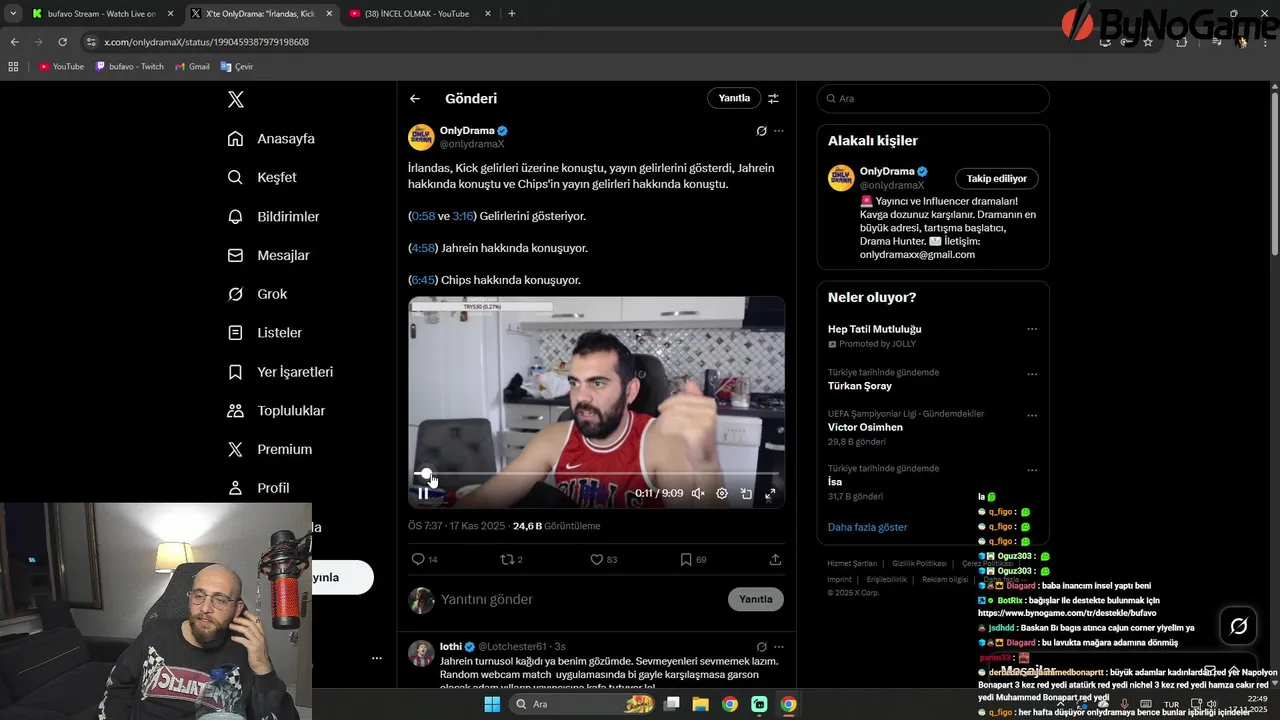This screenshot has width=1280, height=720.
Task: Toggle picture-in-picture for the video
Action: click(x=746, y=493)
